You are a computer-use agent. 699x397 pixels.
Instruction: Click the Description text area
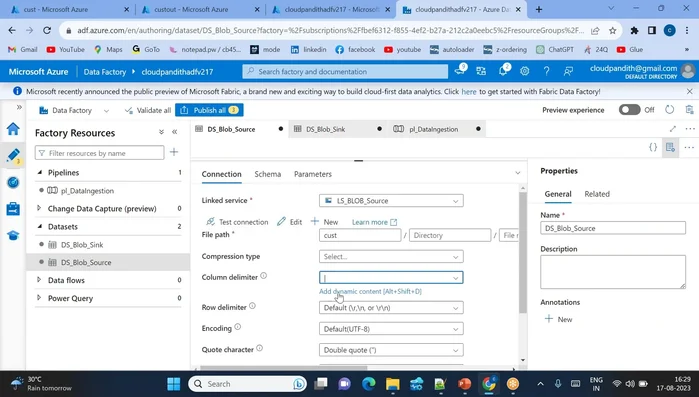[x=613, y=272]
